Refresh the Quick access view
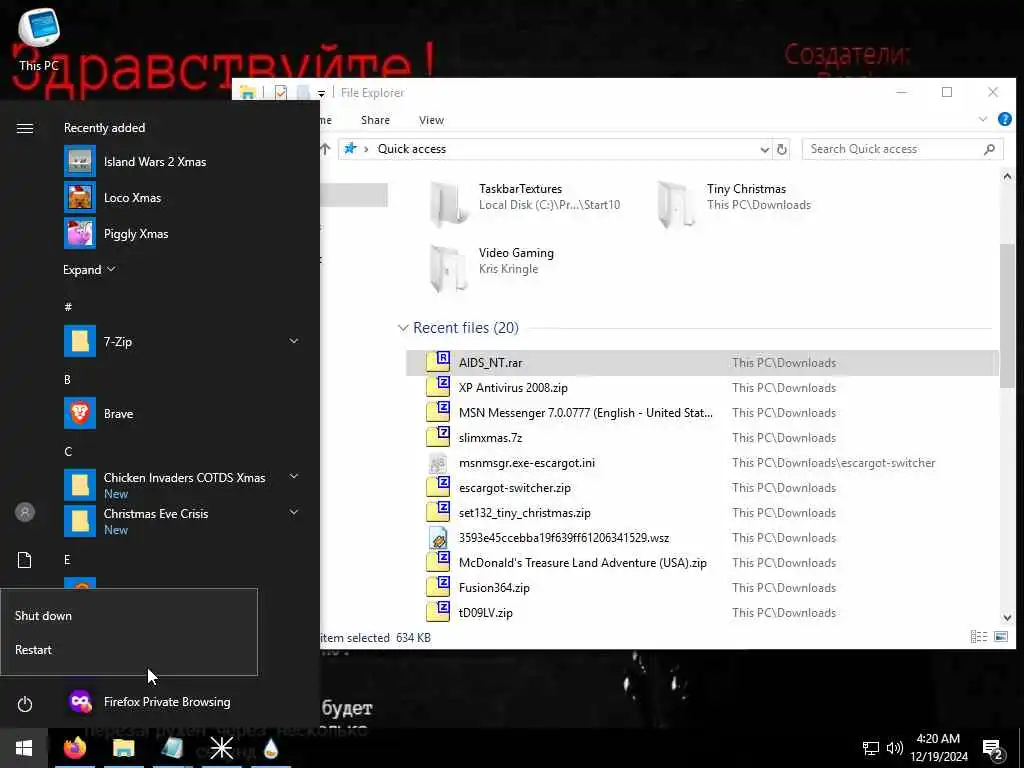The height and width of the screenshot is (768, 1024). [781, 150]
